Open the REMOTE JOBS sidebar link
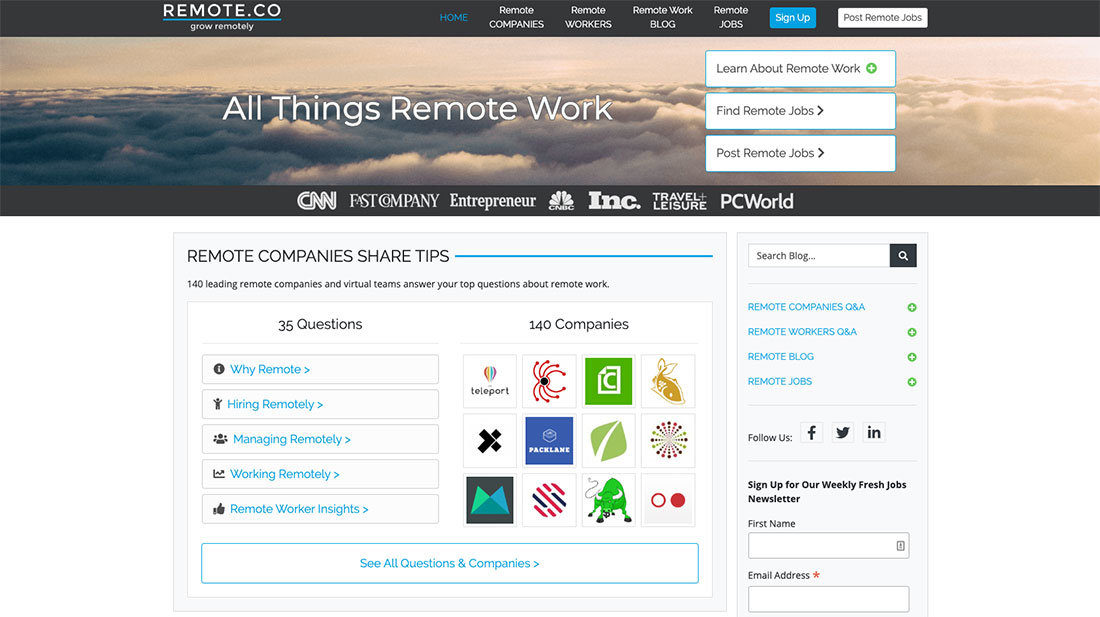The image size is (1100, 617). (x=779, y=381)
